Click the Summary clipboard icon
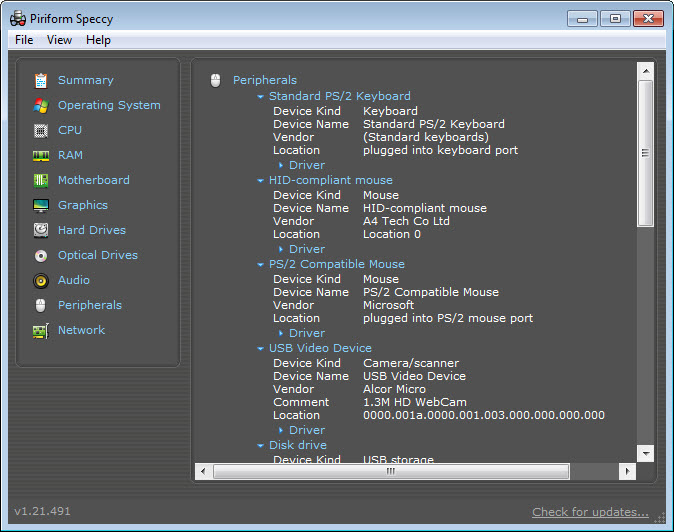Screen dimensions: 674x532 coord(41,80)
